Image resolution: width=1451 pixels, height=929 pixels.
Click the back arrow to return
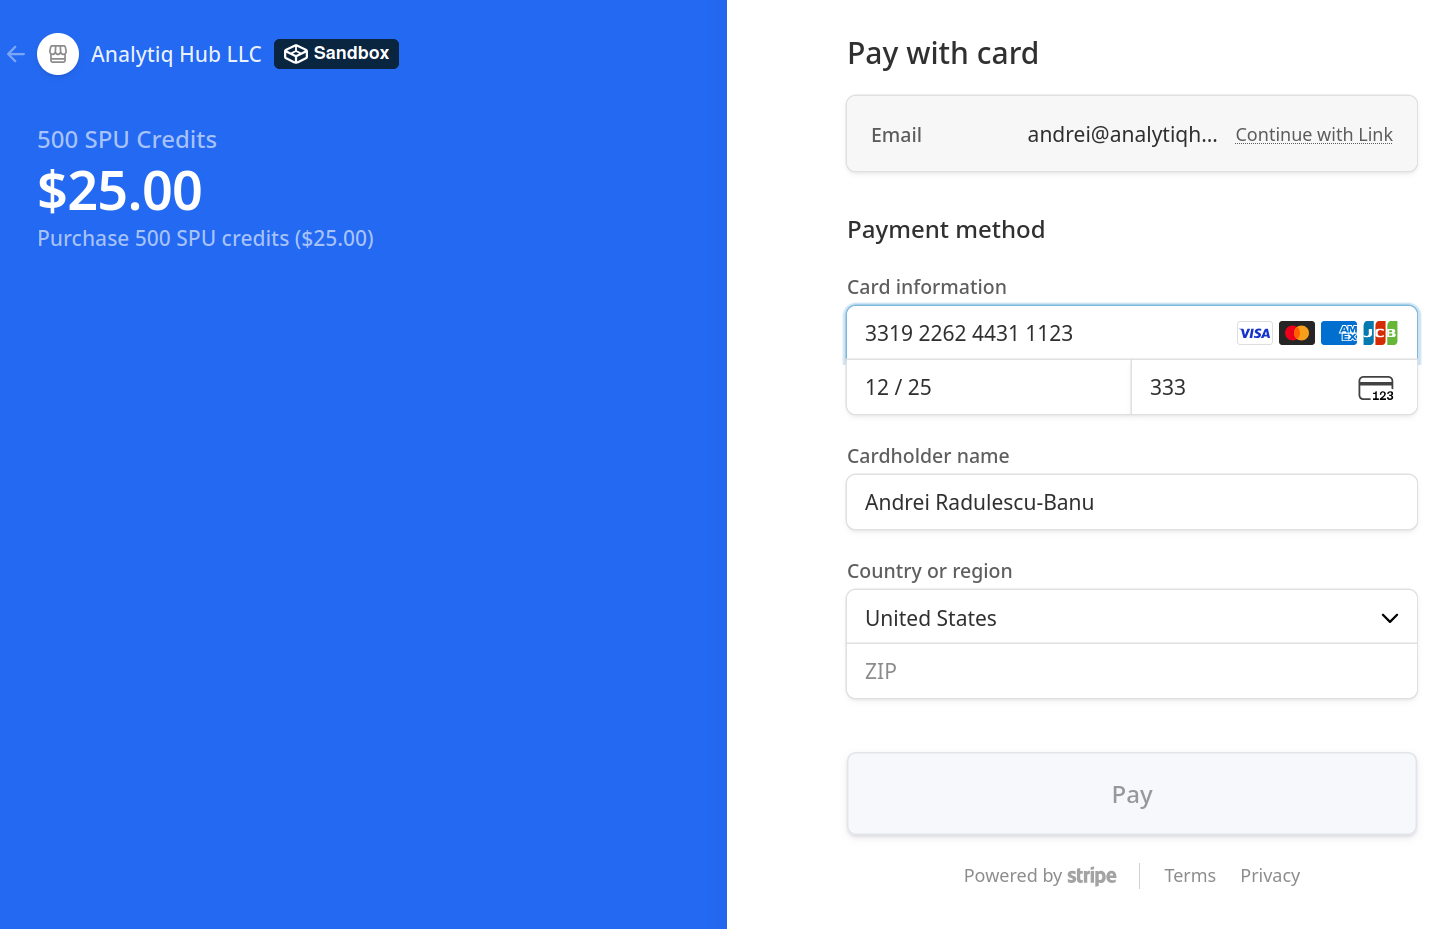15,53
